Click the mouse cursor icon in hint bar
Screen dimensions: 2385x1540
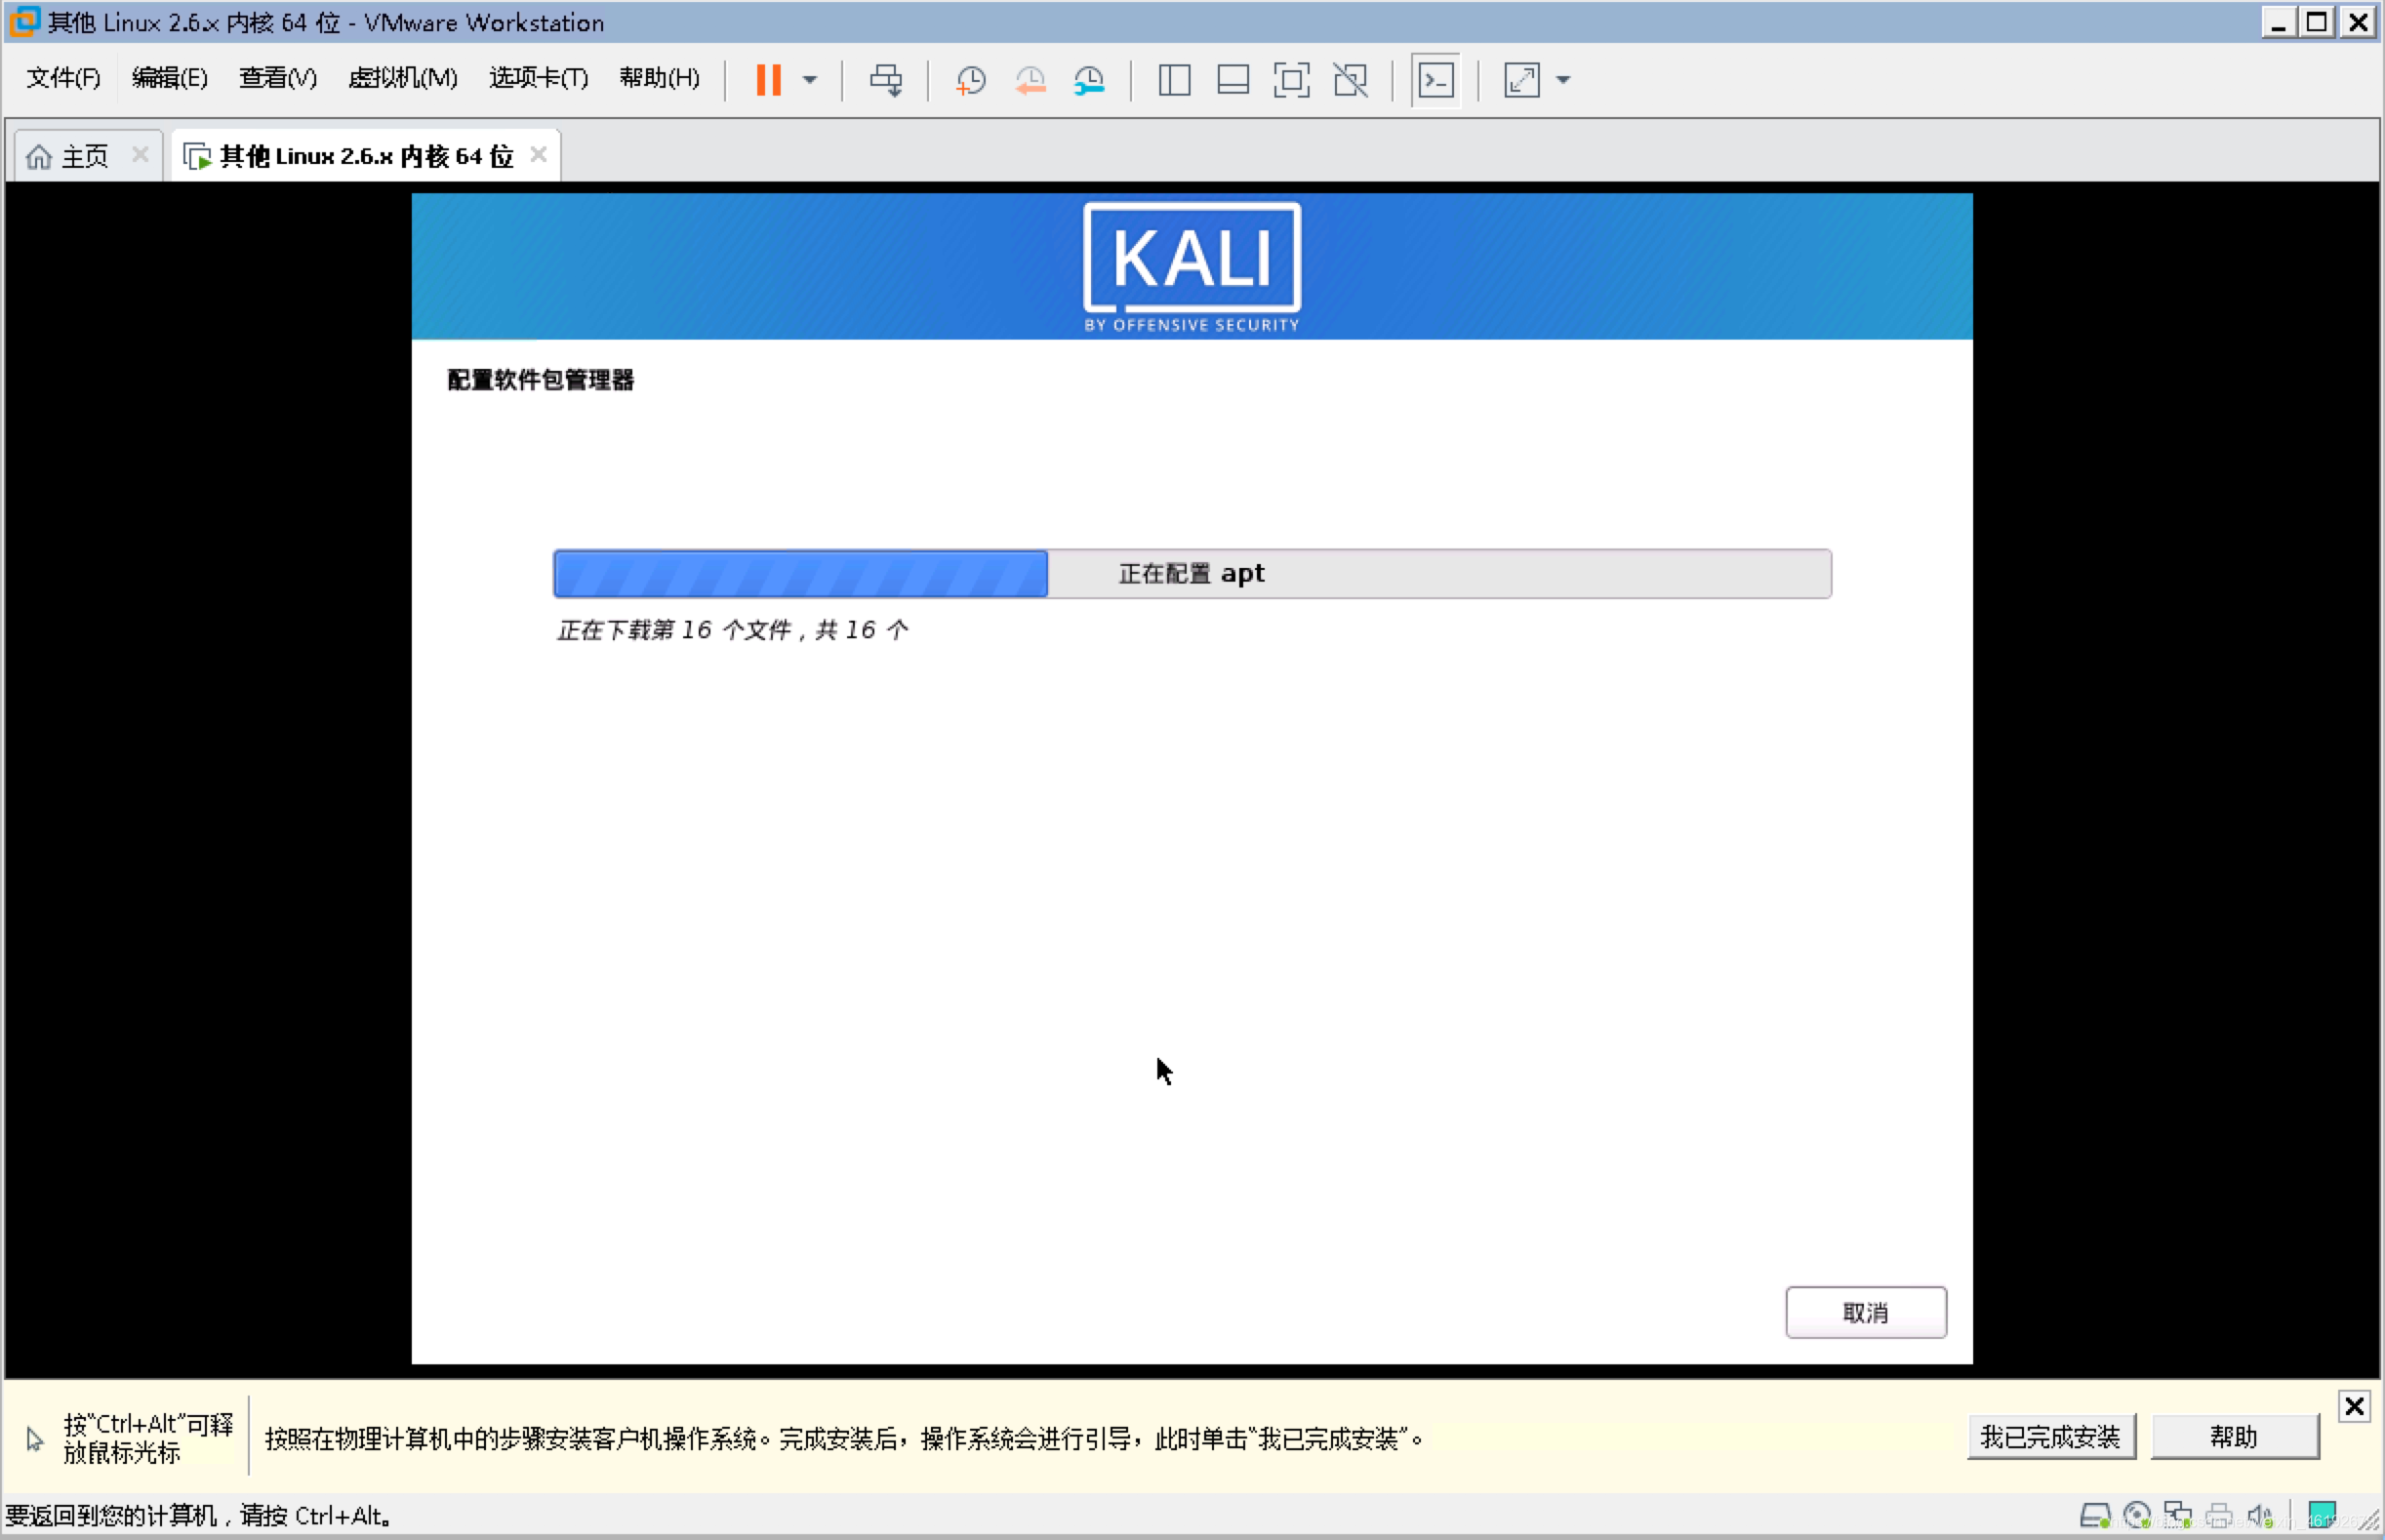pos(35,1439)
